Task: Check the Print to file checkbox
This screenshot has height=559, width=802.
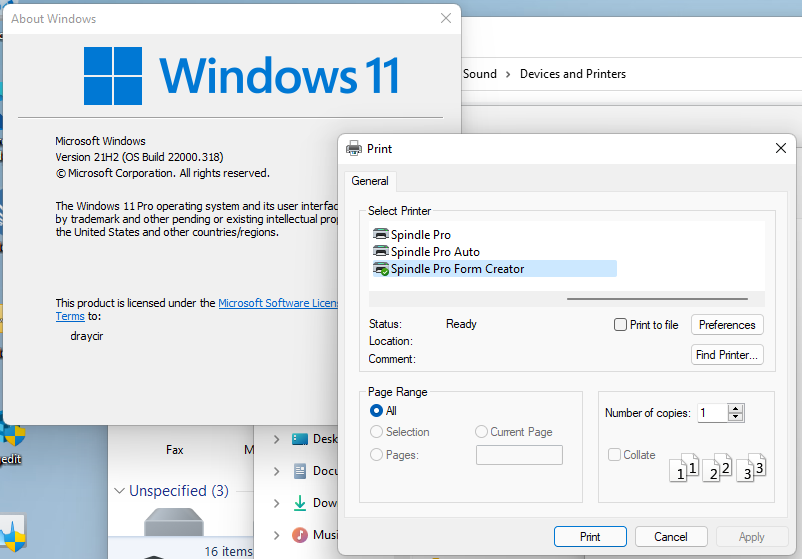Action: (620, 325)
